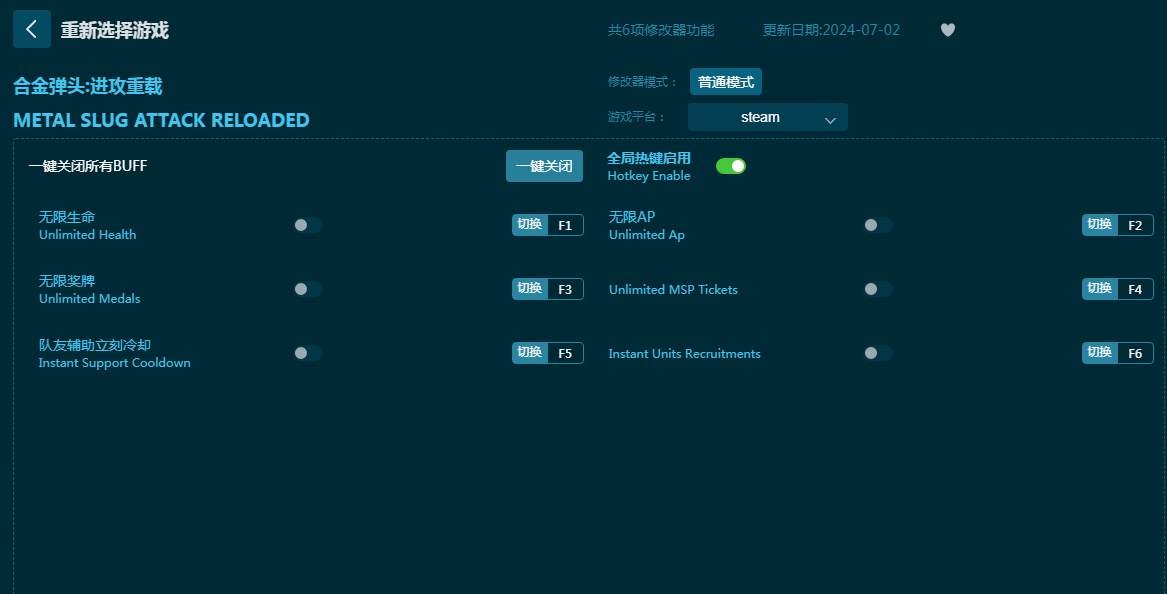This screenshot has width=1167, height=594.
Task: Click the Unlimited Medals label
Action: (89, 298)
